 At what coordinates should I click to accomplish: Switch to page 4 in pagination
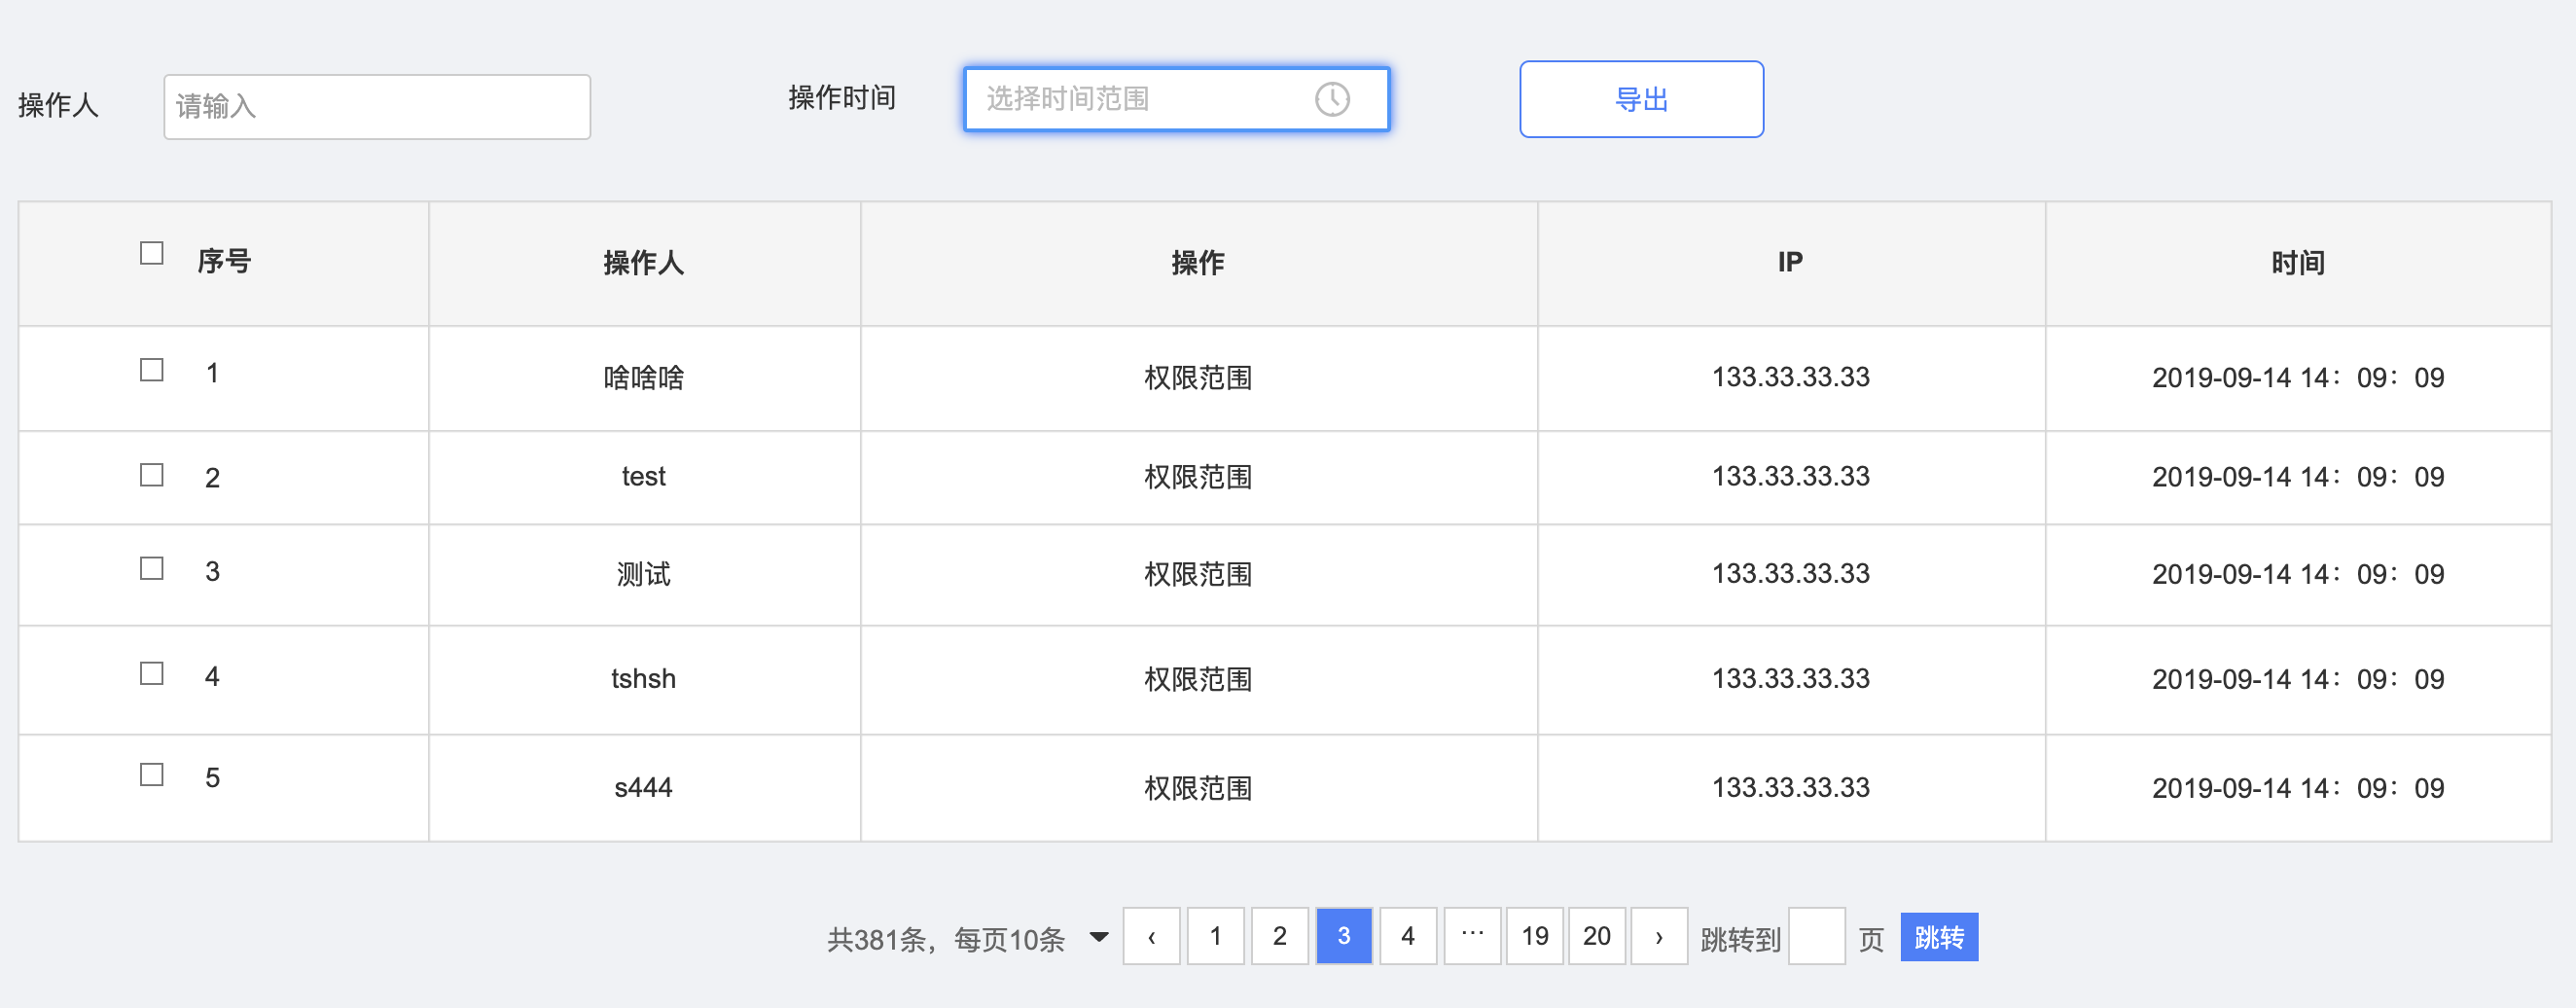(x=1407, y=937)
